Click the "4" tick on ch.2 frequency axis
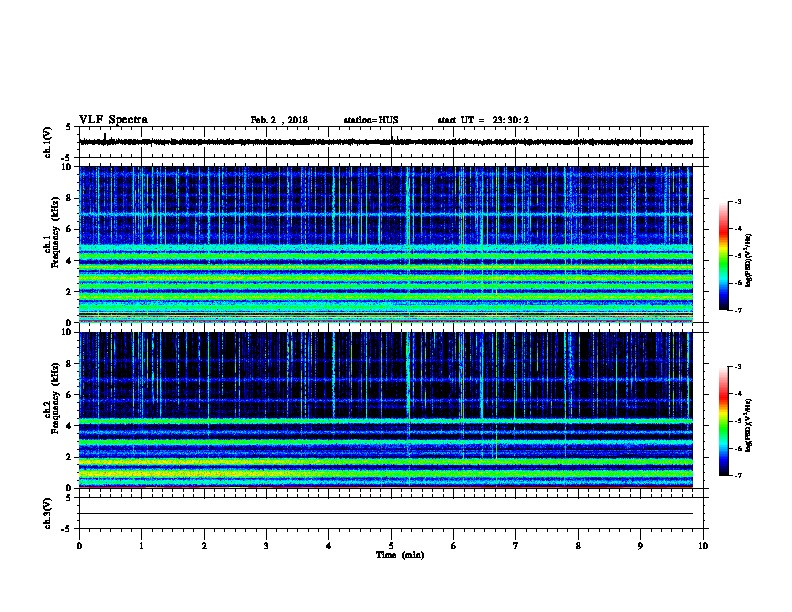This screenshot has width=792, height=612. click(70, 426)
